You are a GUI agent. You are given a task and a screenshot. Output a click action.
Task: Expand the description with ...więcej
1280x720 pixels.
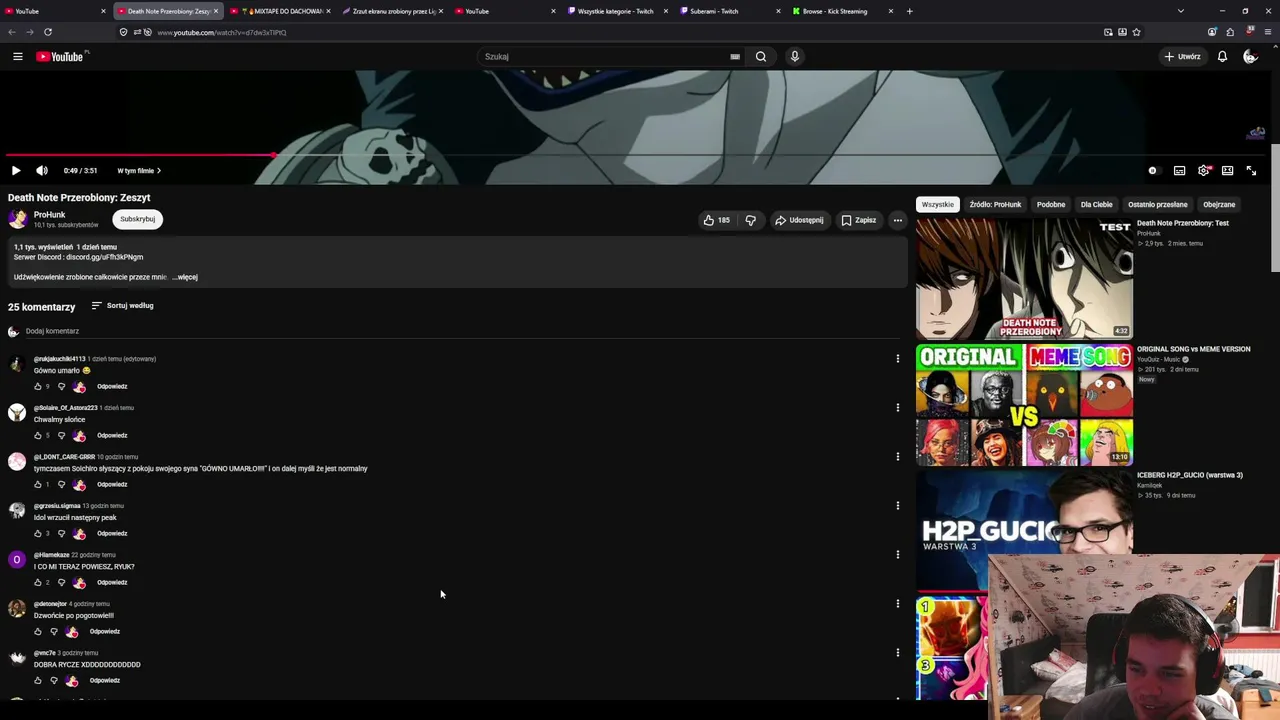(185, 277)
